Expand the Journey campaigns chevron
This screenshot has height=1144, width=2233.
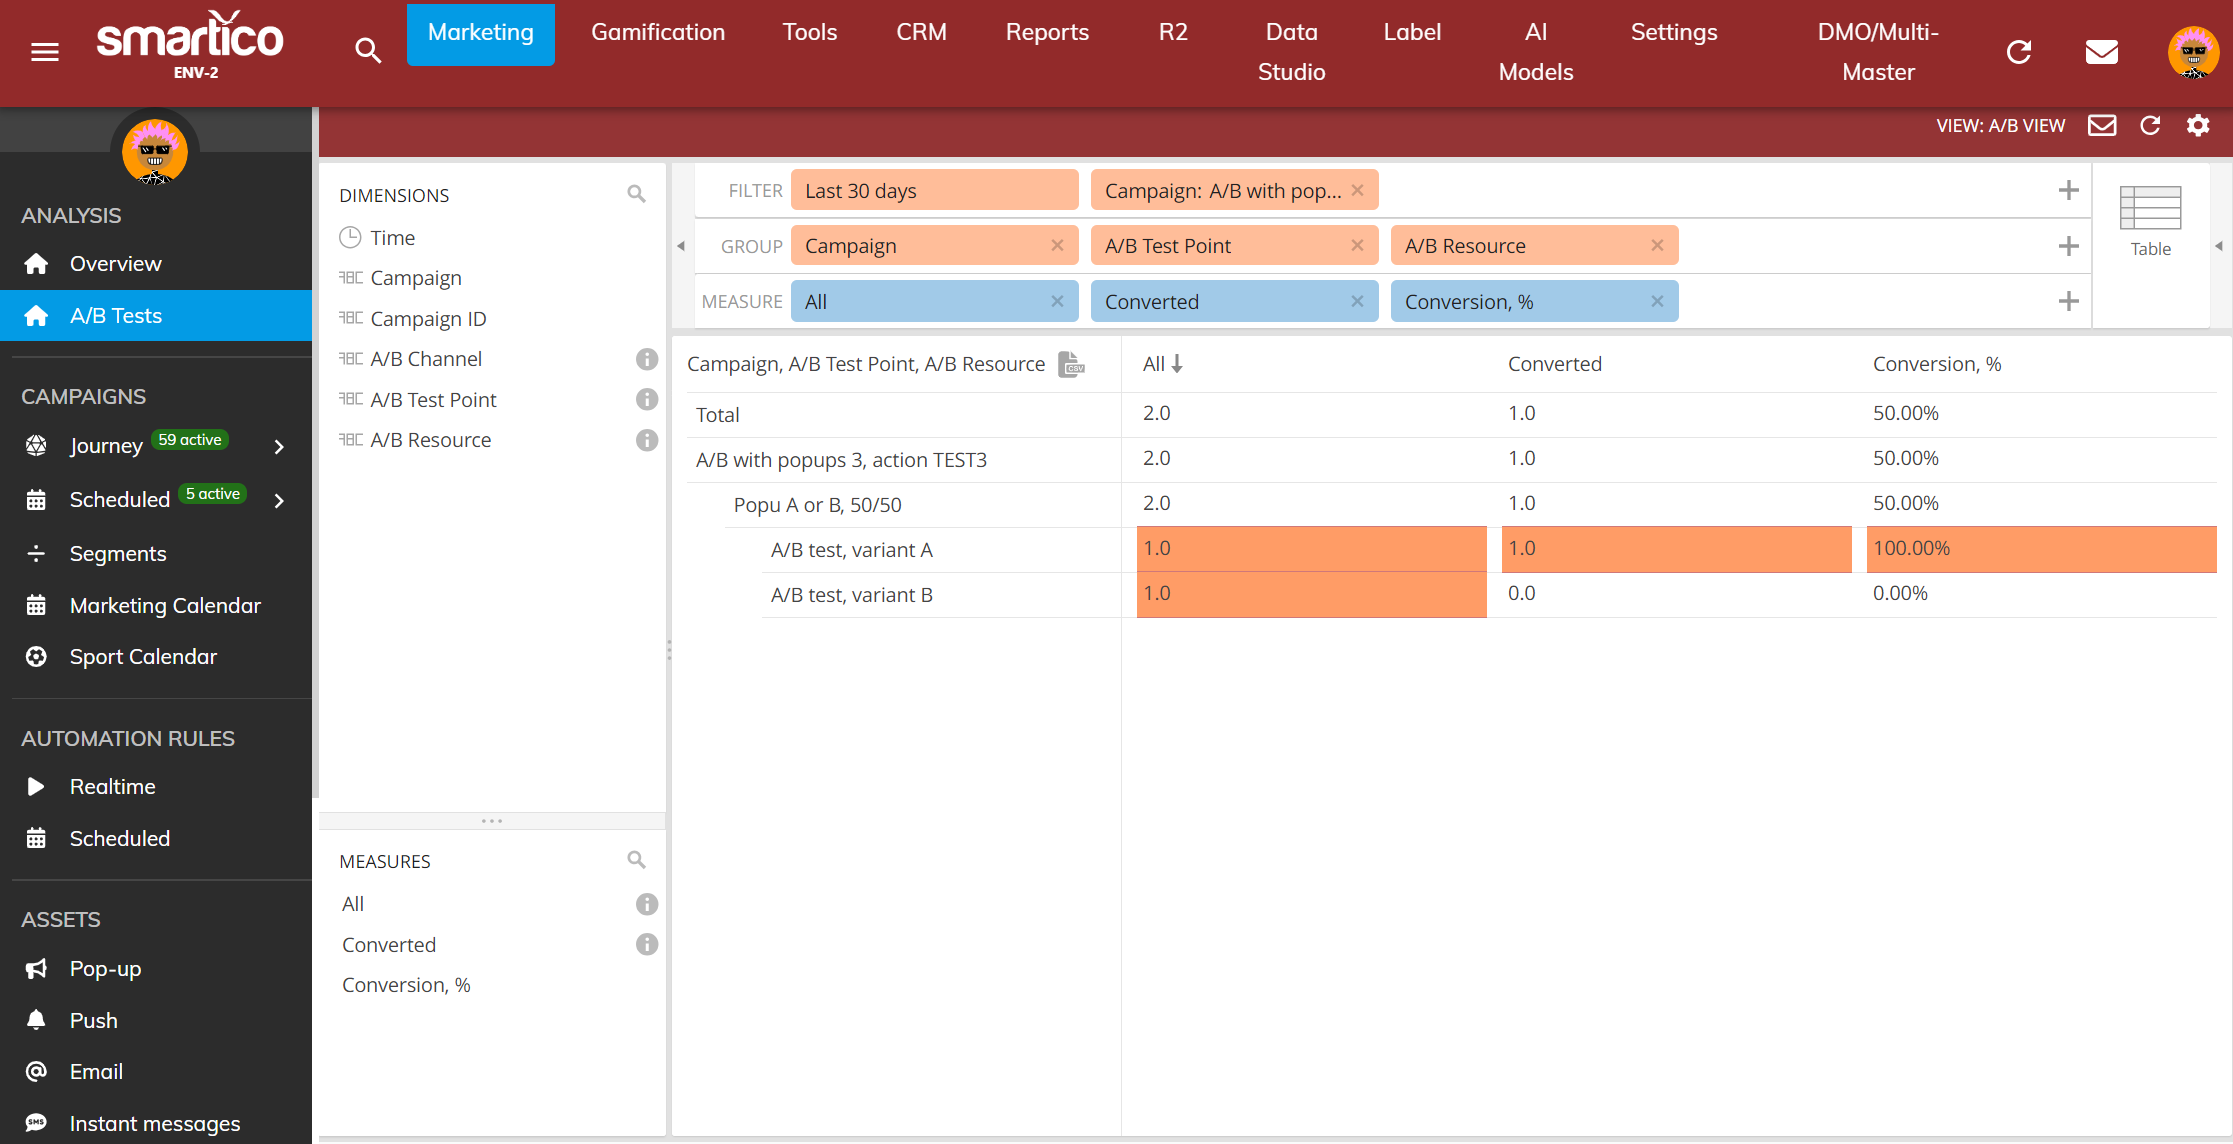280,446
